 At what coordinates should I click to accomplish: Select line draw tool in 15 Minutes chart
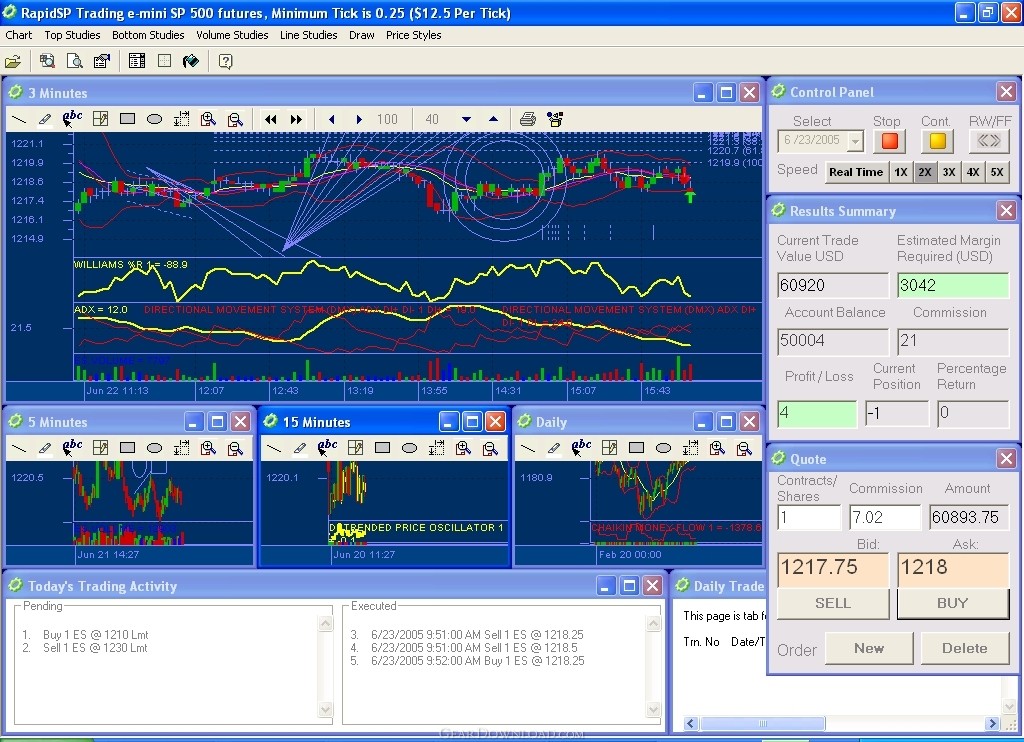click(x=274, y=448)
